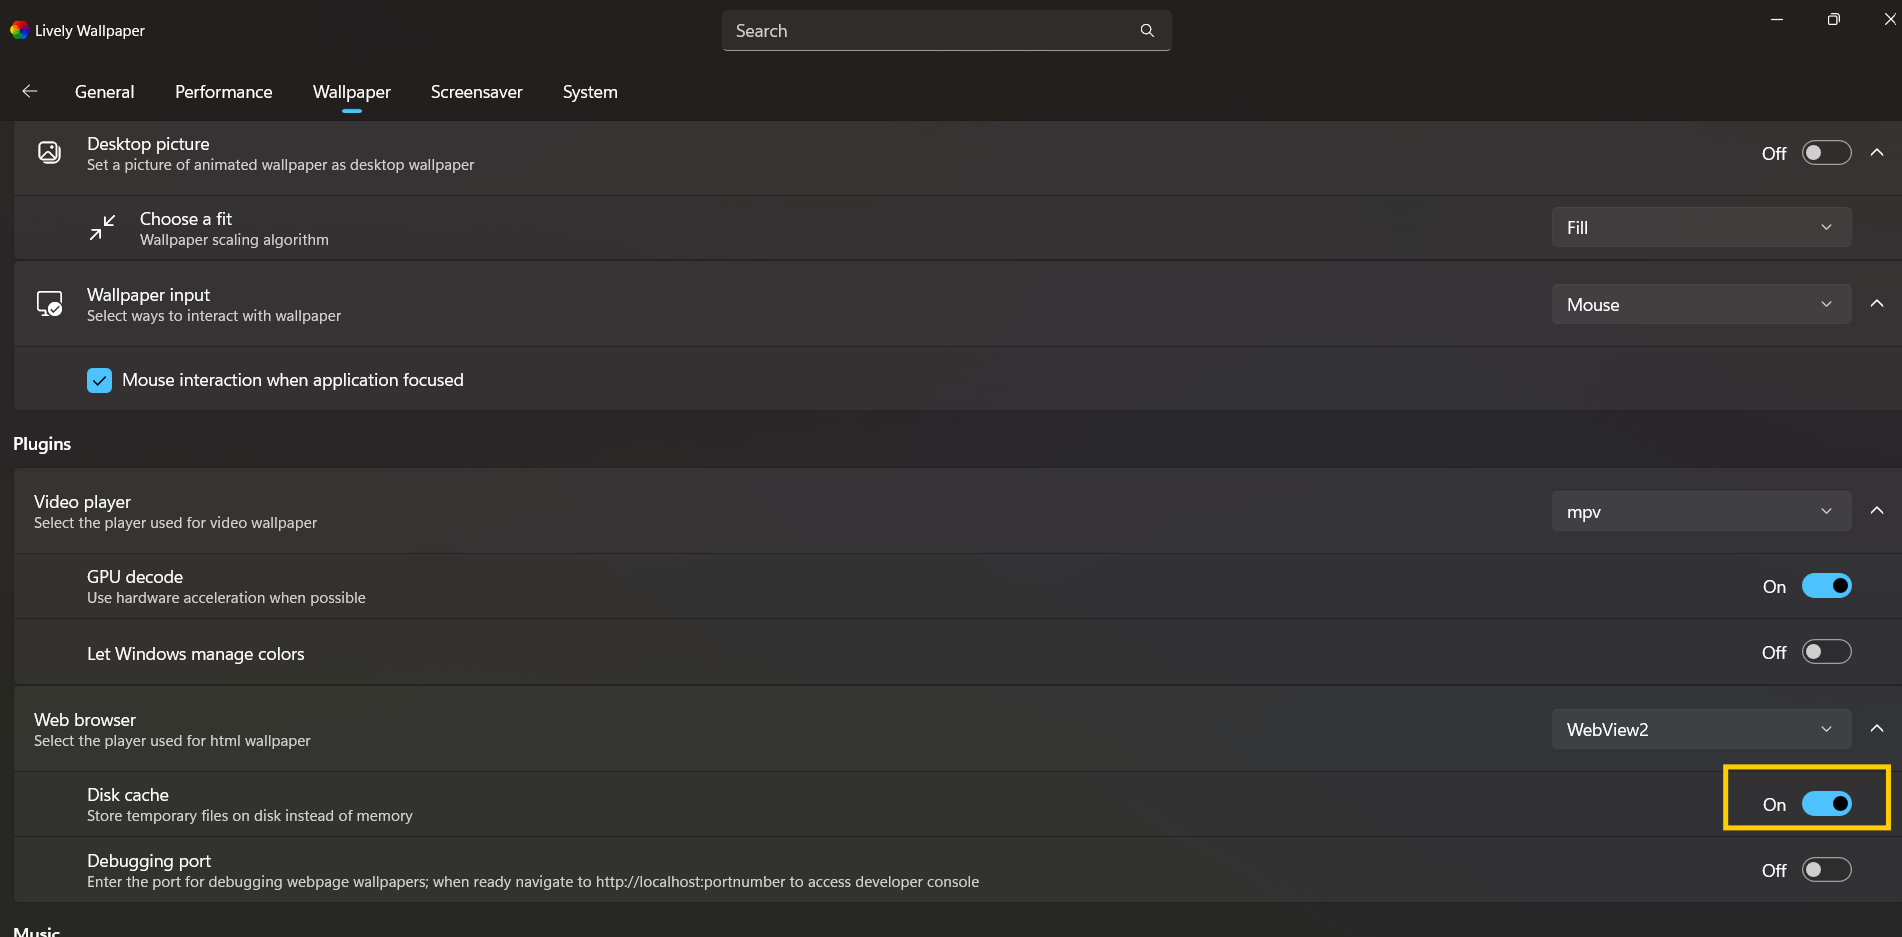Minimize the Lively Wallpaper window

pos(1777,19)
